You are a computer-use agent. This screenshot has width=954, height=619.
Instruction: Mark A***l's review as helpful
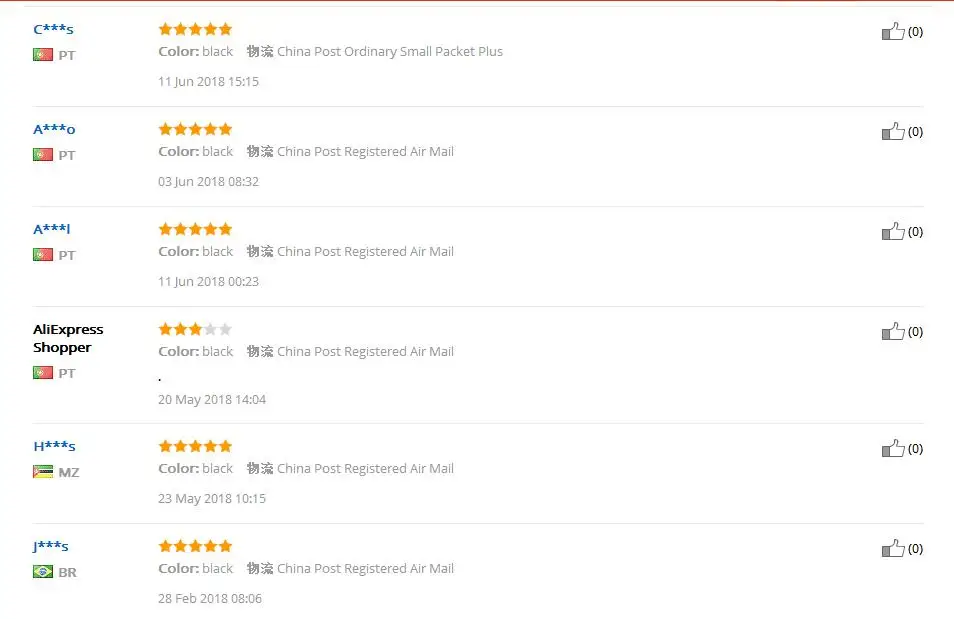[x=893, y=231]
